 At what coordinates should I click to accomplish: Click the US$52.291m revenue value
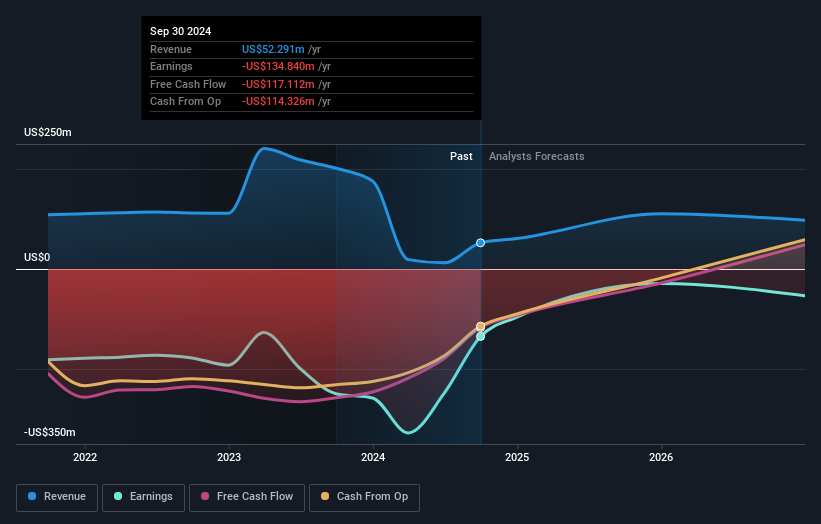coord(273,49)
